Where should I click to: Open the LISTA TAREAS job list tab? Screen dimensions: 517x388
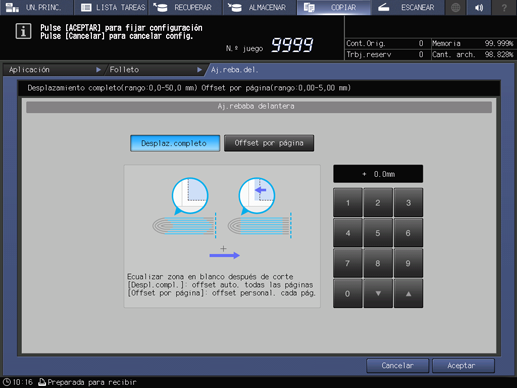pos(111,7)
